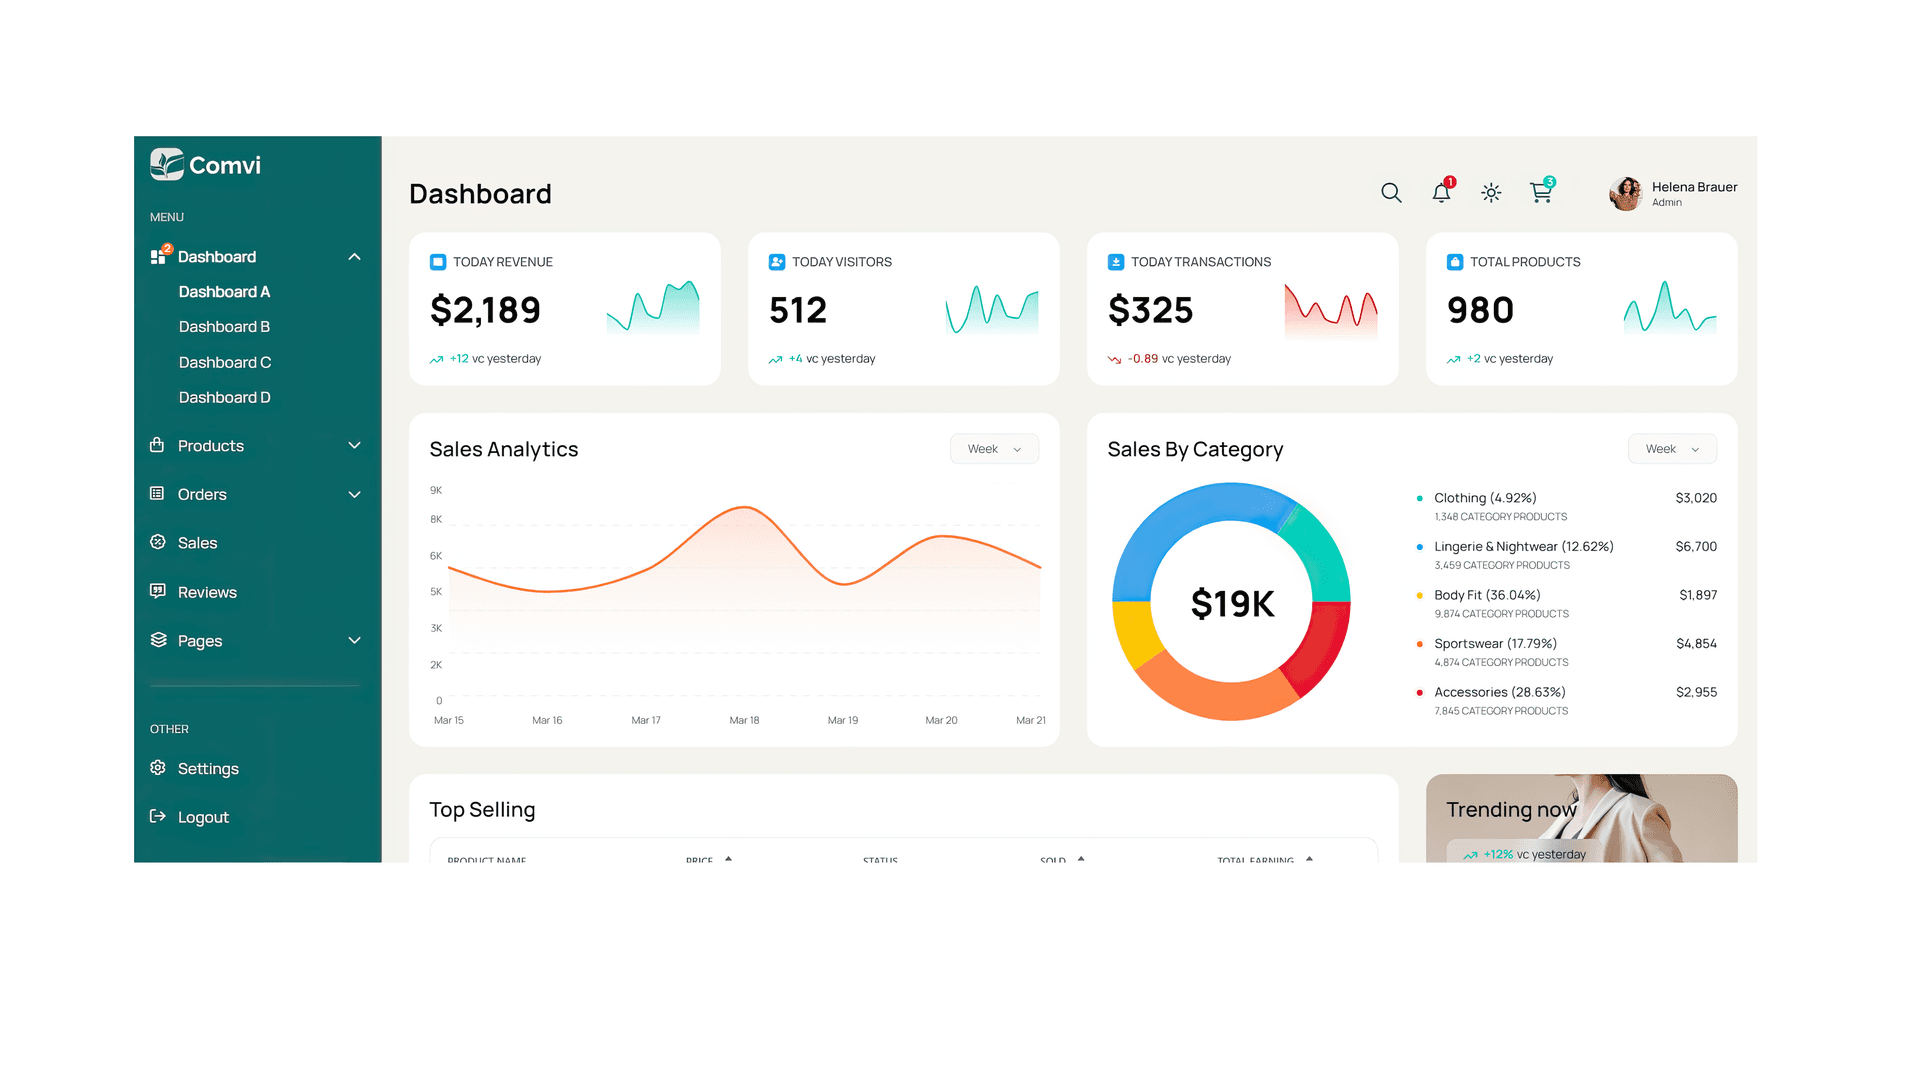Select Dashboard B from the sidebar
This screenshot has width=1920, height=1080.
coord(224,326)
